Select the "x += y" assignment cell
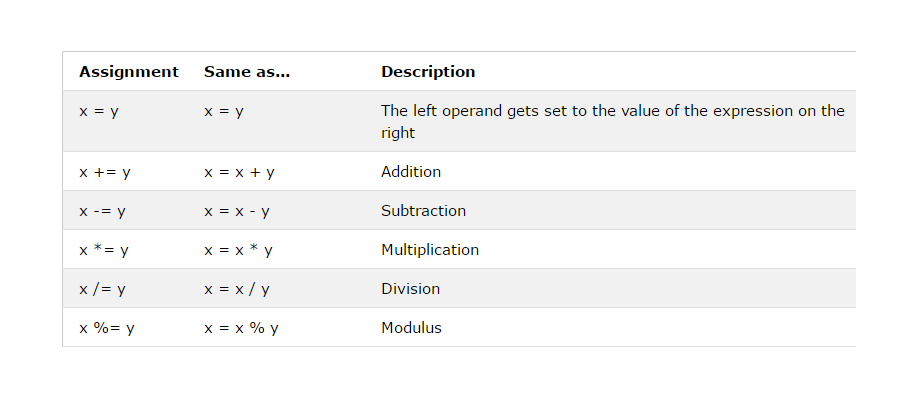Image resolution: width=923 pixels, height=402 pixels. (x=105, y=172)
